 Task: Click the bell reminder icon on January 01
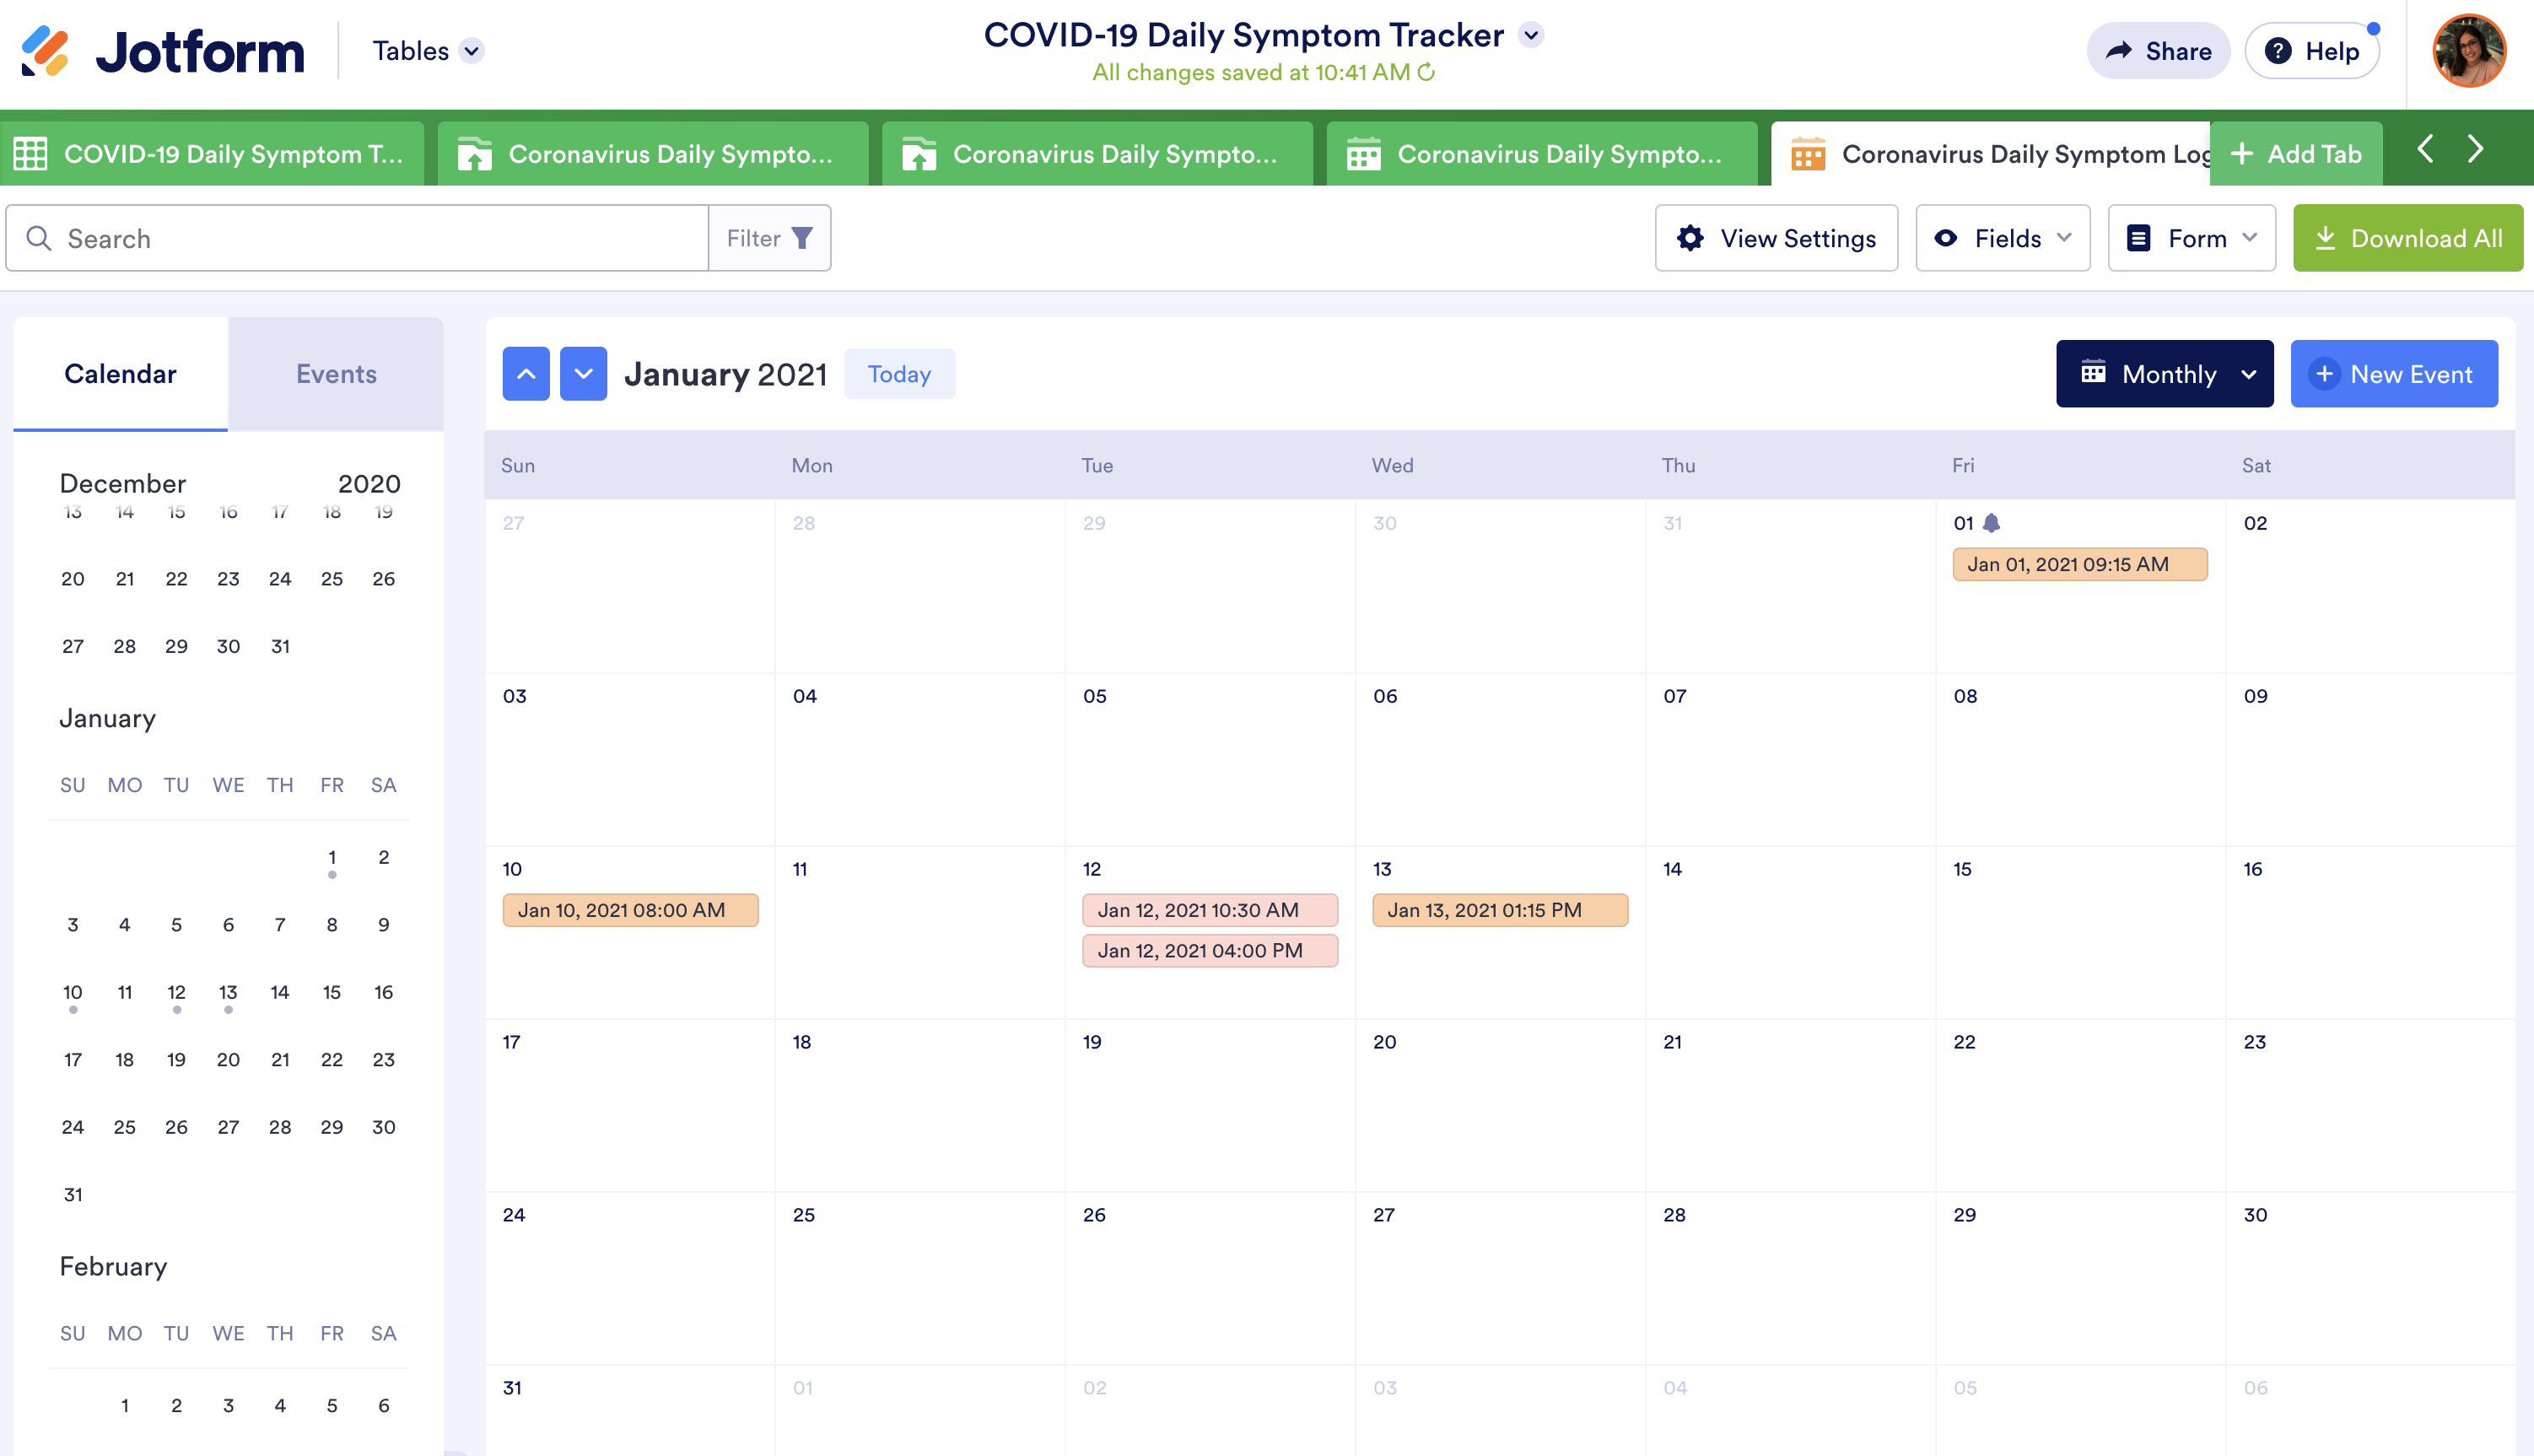coord(1991,522)
